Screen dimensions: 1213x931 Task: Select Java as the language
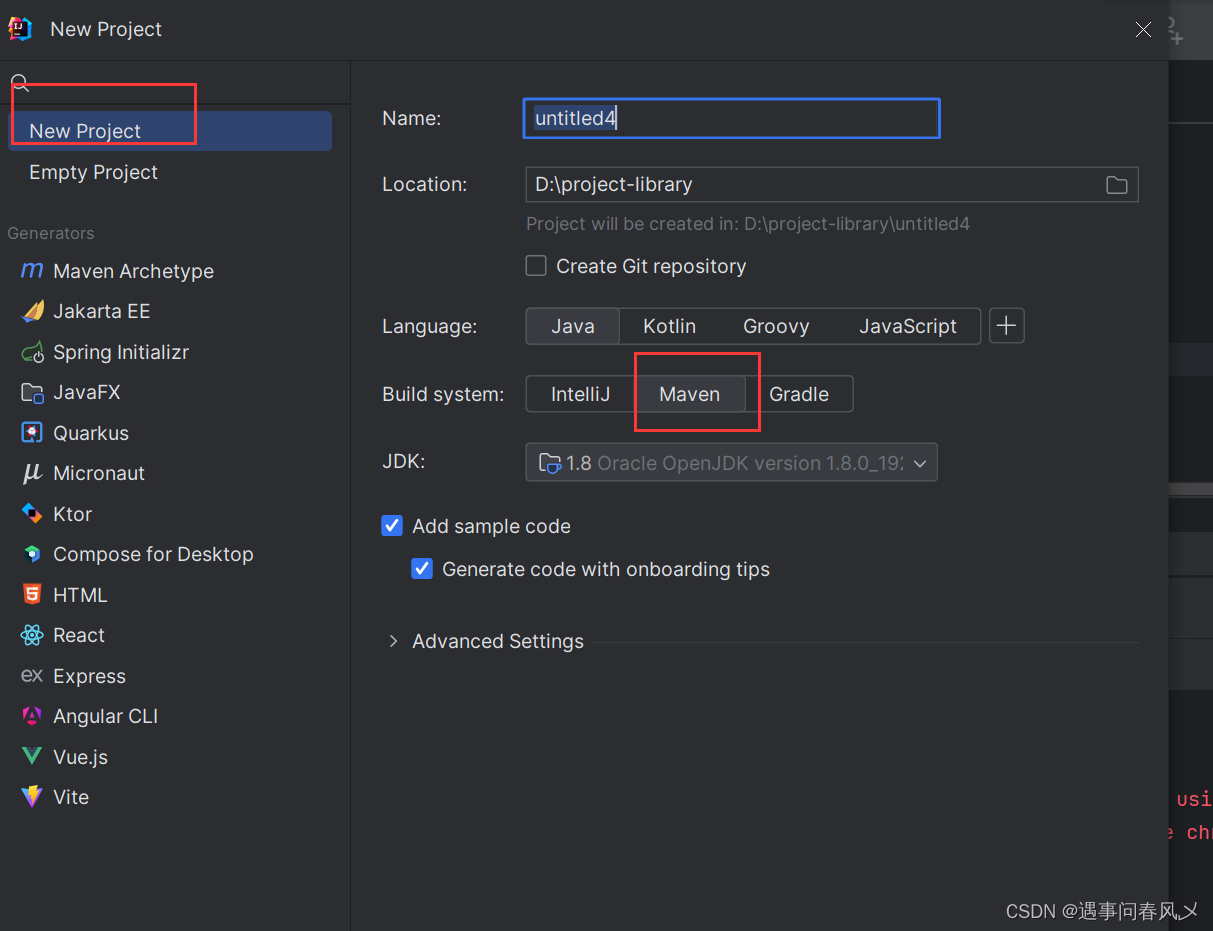[573, 326]
